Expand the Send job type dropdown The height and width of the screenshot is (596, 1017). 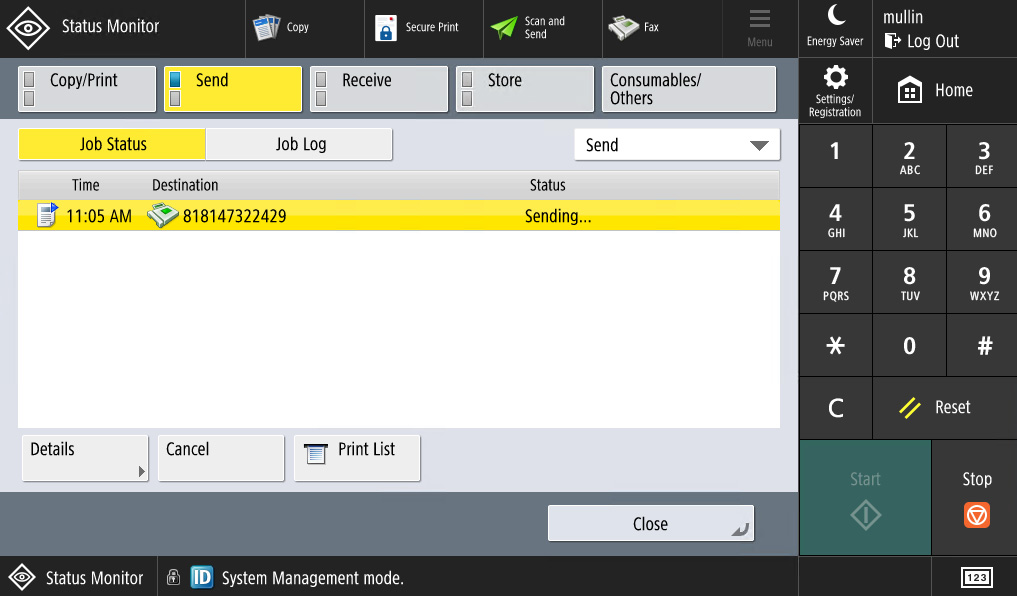click(676, 145)
